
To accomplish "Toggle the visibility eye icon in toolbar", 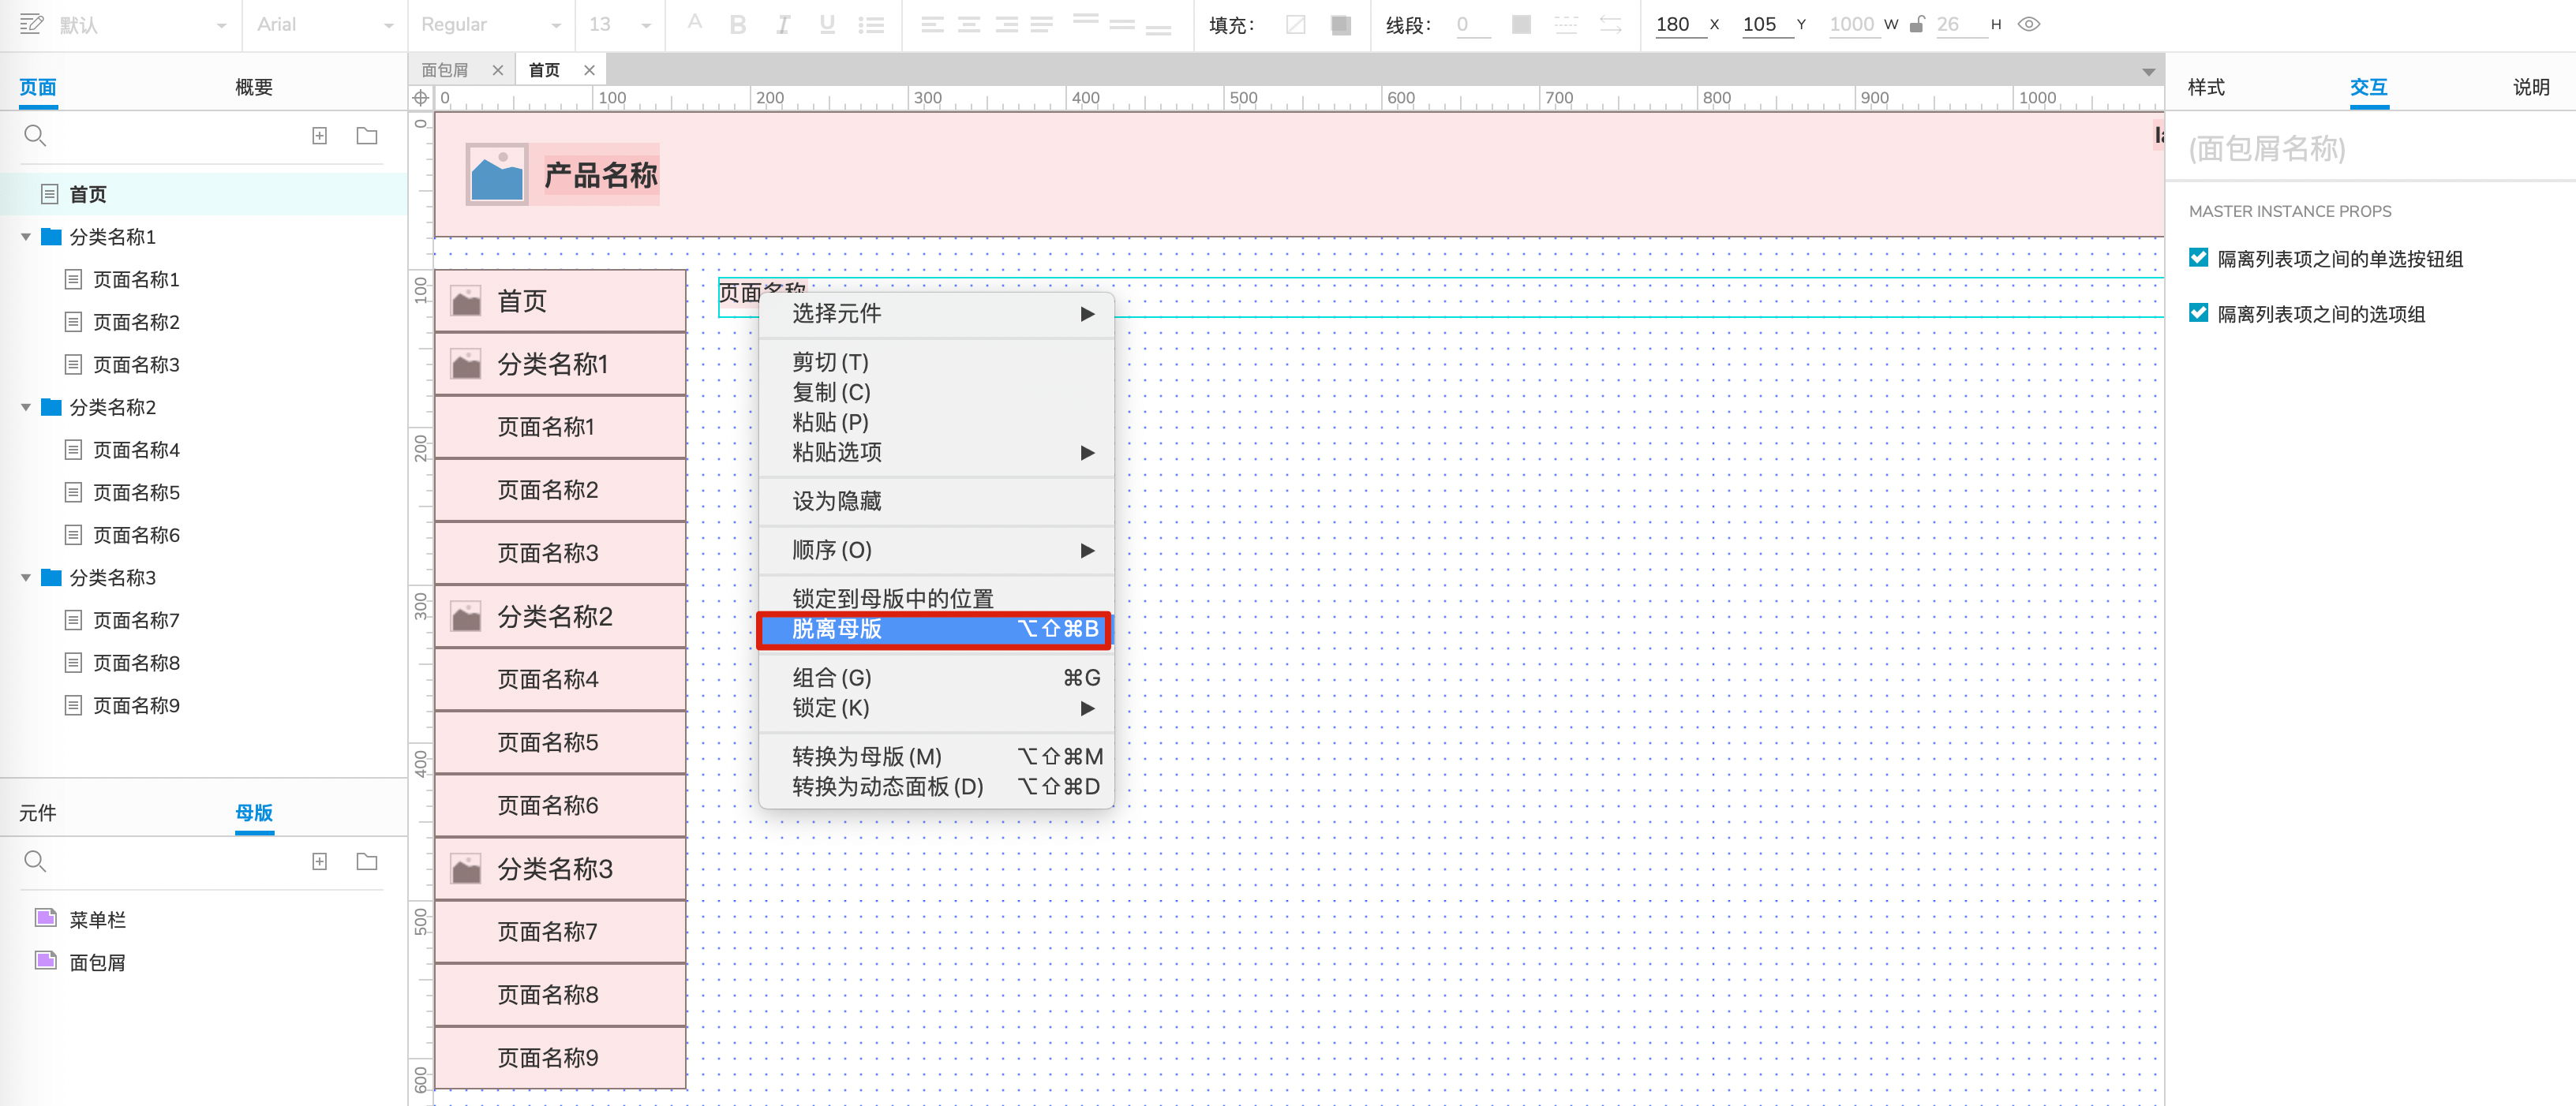I will tap(2028, 24).
